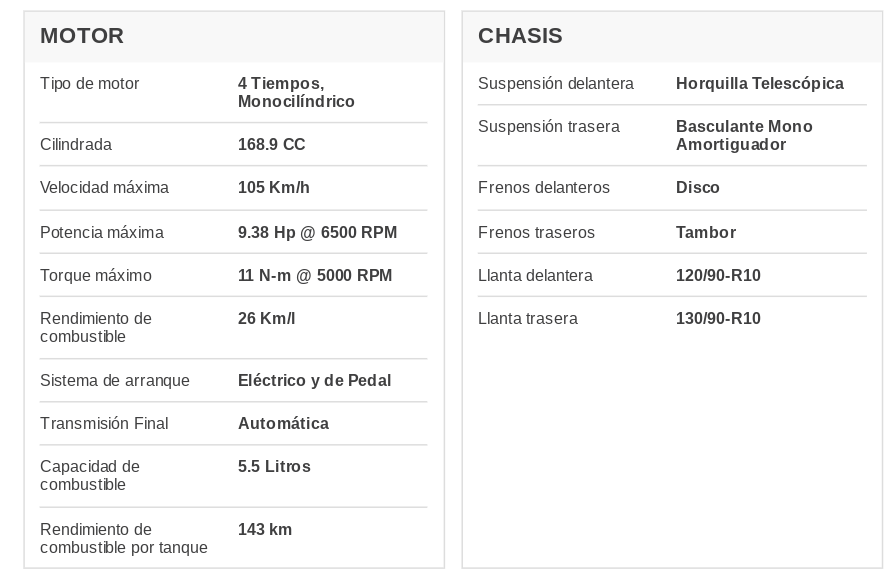Select the 26 Km/l fuel efficiency value
The width and height of the screenshot is (892, 580).
tap(266, 318)
